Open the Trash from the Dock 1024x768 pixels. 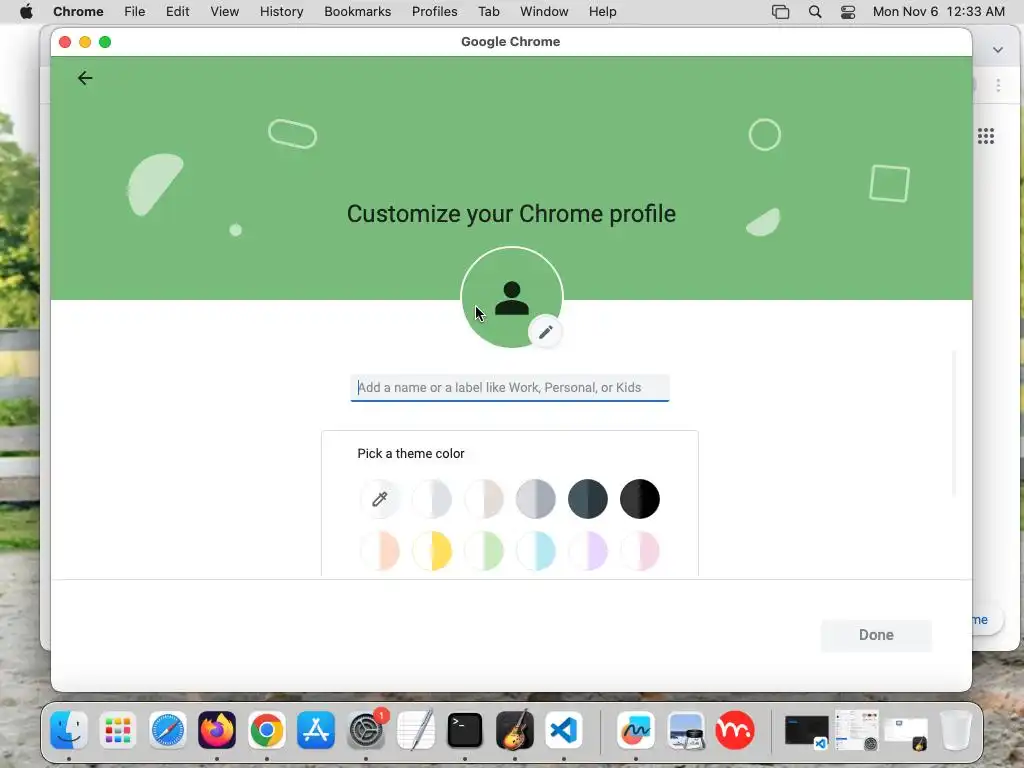pyautogui.click(x=956, y=729)
